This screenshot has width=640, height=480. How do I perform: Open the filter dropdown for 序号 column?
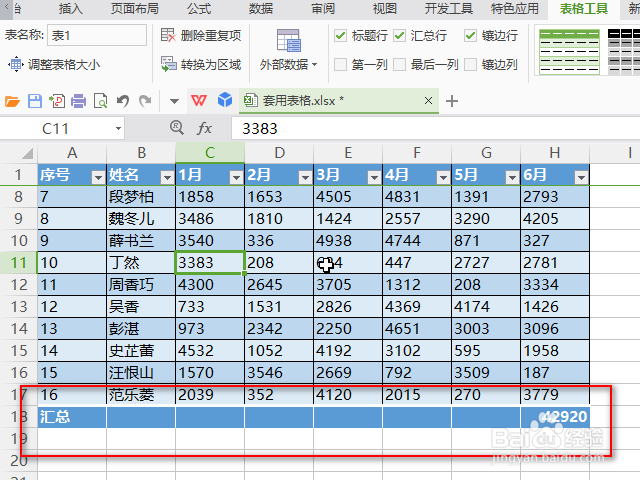pos(98,177)
